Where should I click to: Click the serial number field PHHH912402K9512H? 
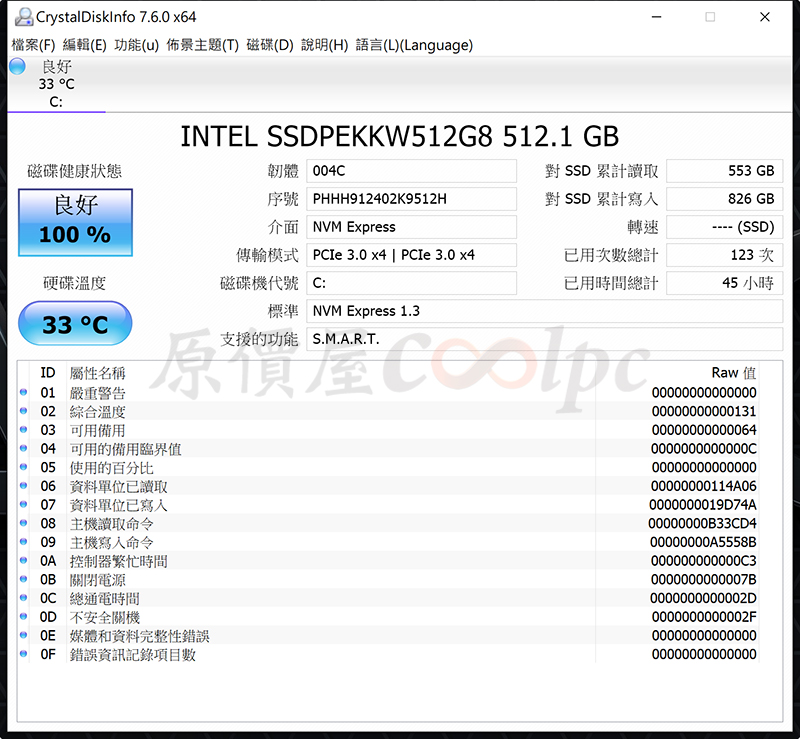click(411, 199)
